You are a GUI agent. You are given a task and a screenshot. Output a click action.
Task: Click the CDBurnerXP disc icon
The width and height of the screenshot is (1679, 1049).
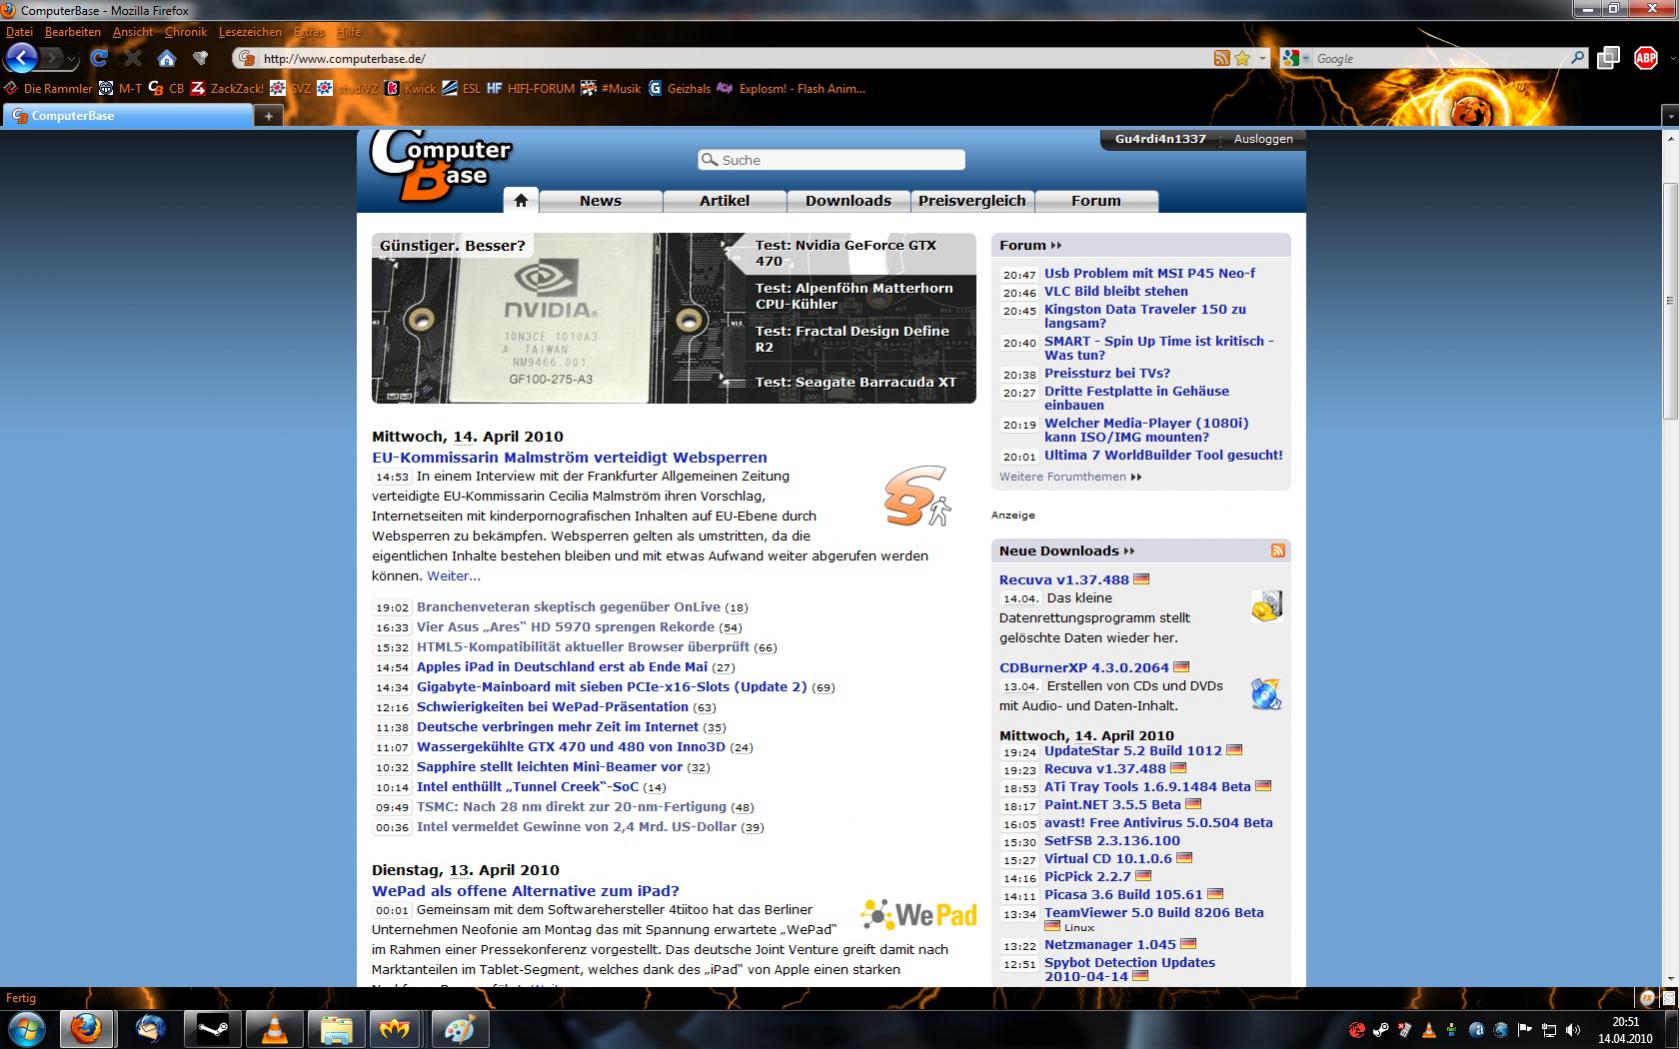(1266, 694)
